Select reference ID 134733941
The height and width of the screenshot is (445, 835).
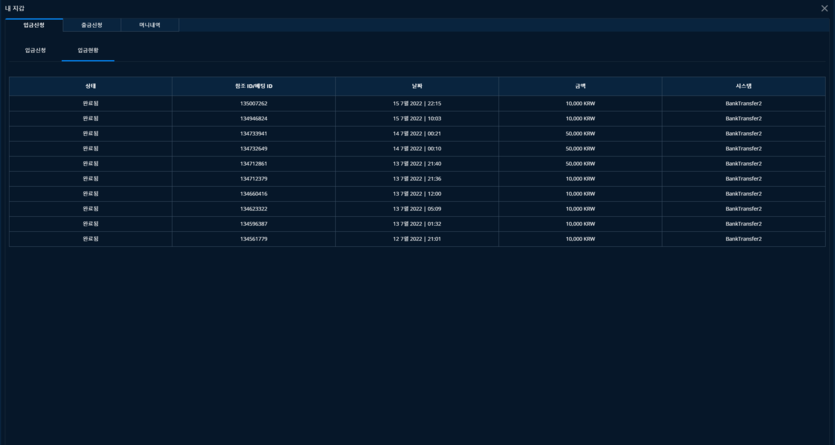253,134
